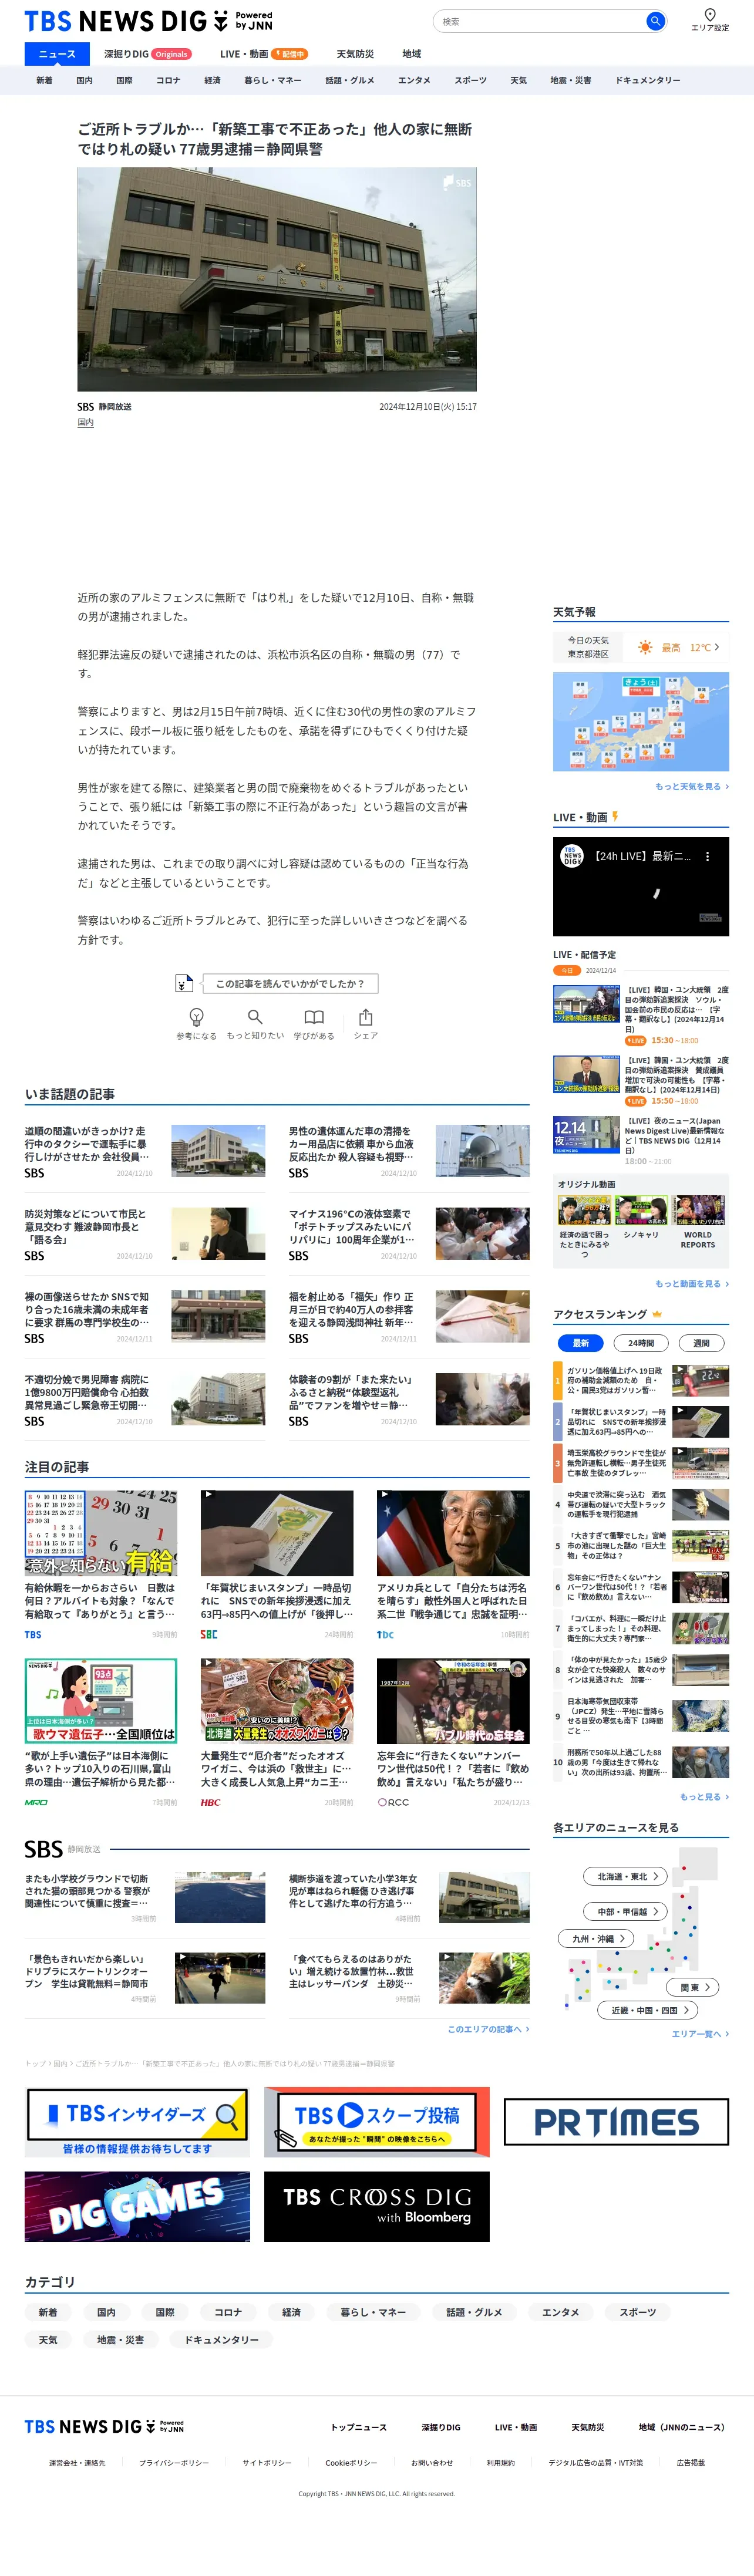Open the 地域 tab

(412, 54)
